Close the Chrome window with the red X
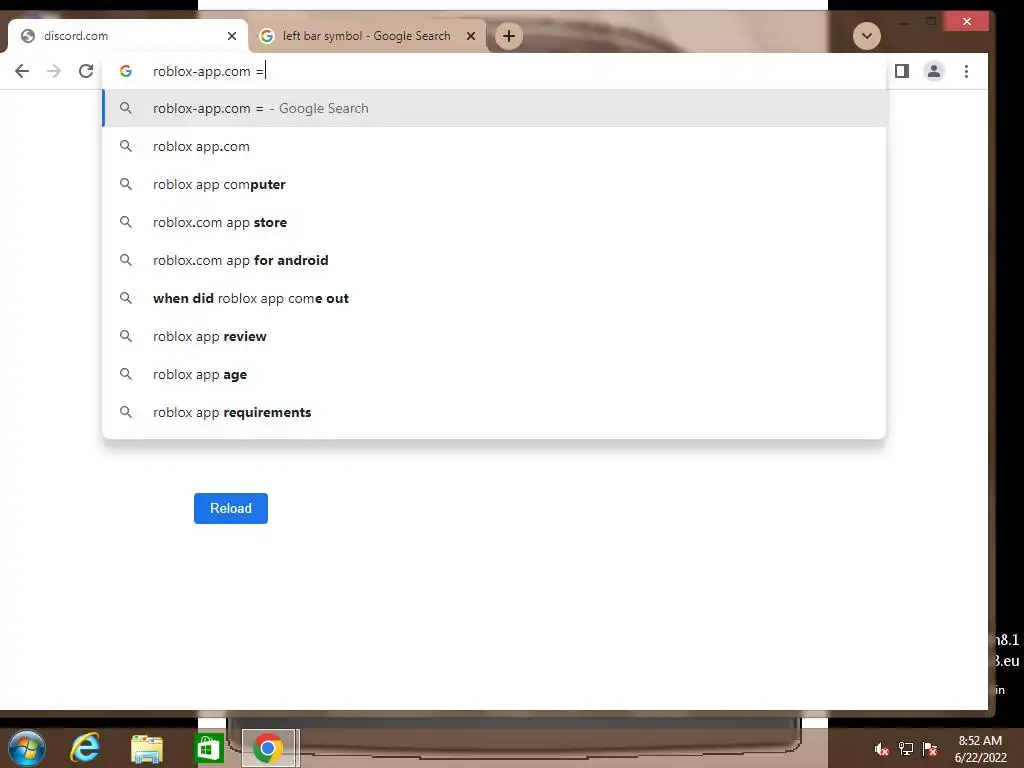The image size is (1024, 768). pyautogui.click(x=967, y=22)
